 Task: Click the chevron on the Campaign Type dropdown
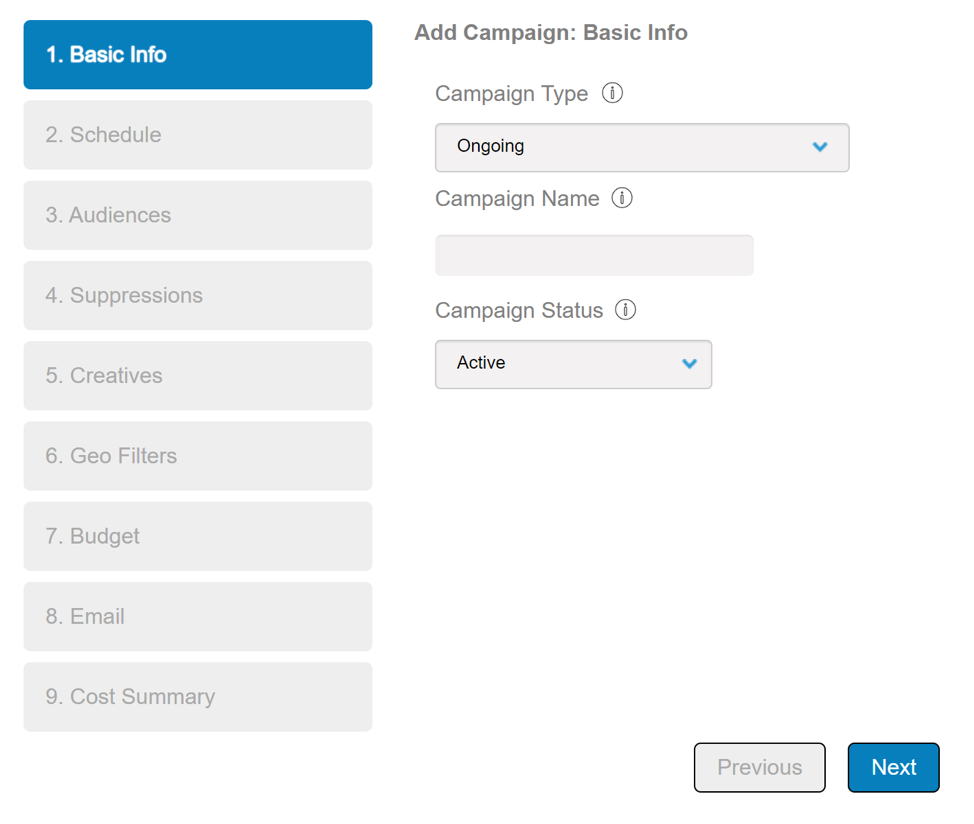tap(820, 147)
